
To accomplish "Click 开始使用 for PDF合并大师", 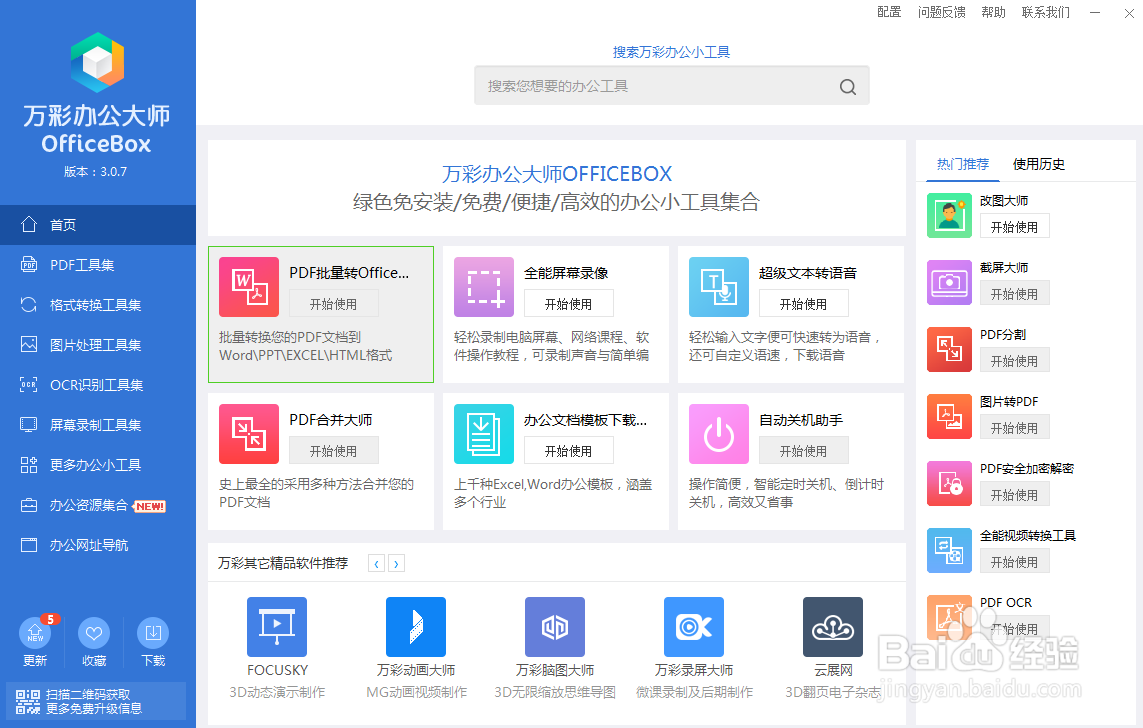I will click(333, 451).
